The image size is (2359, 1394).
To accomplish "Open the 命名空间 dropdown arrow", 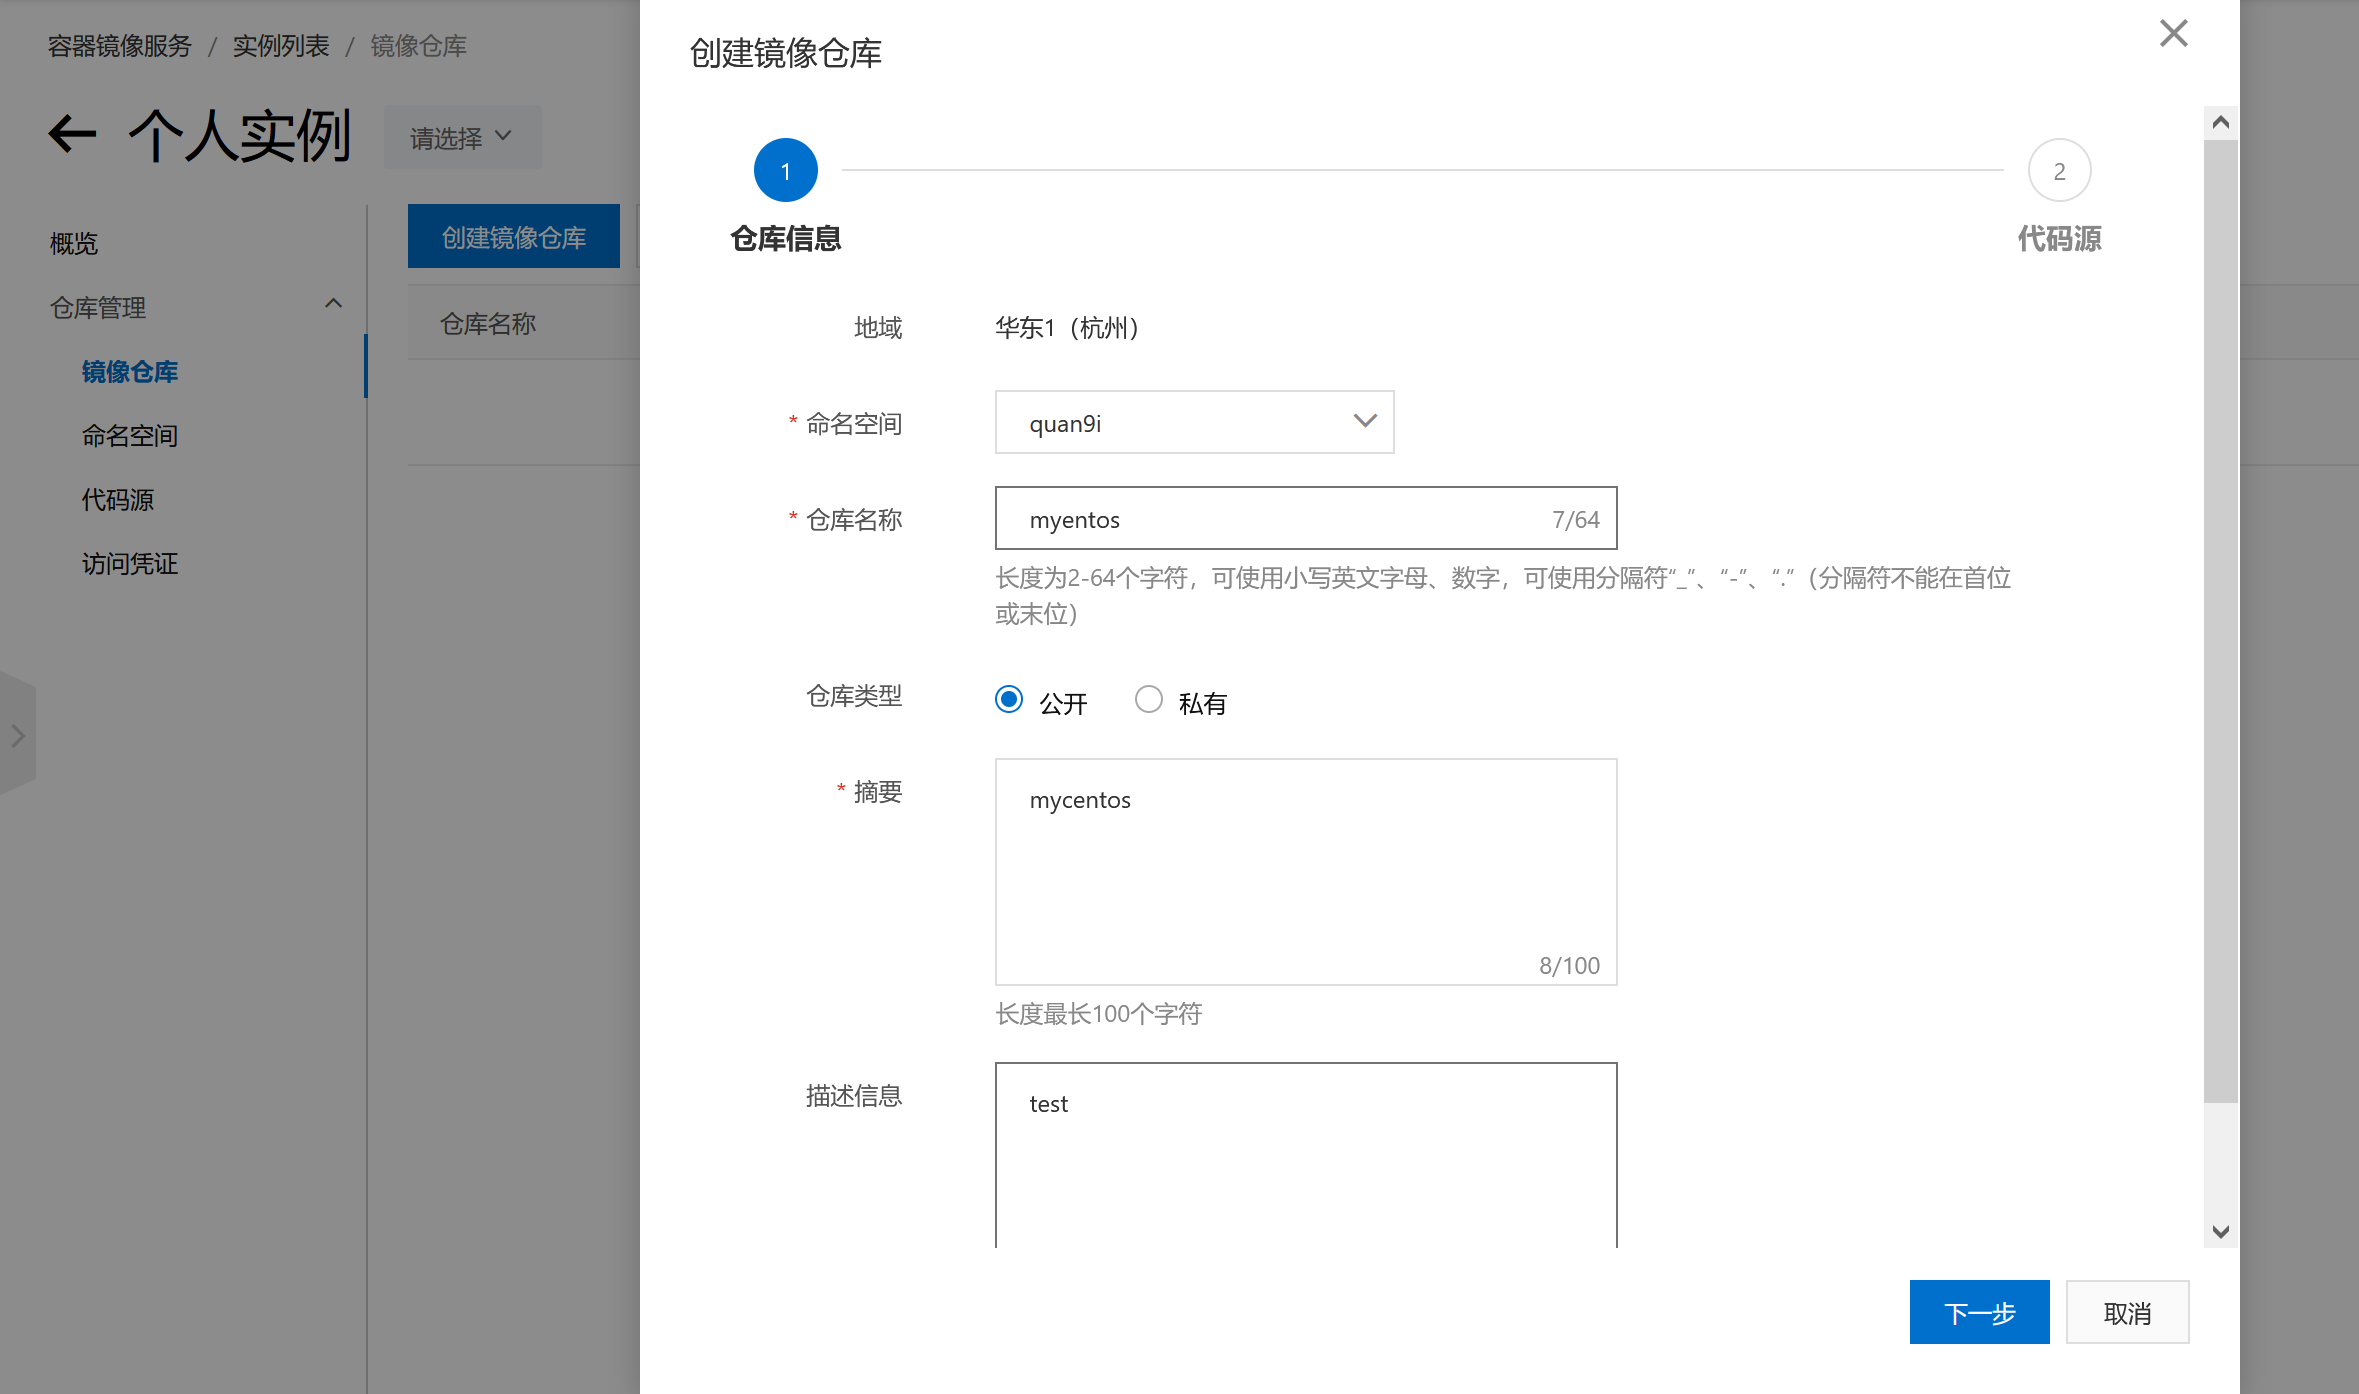I will click(1363, 421).
